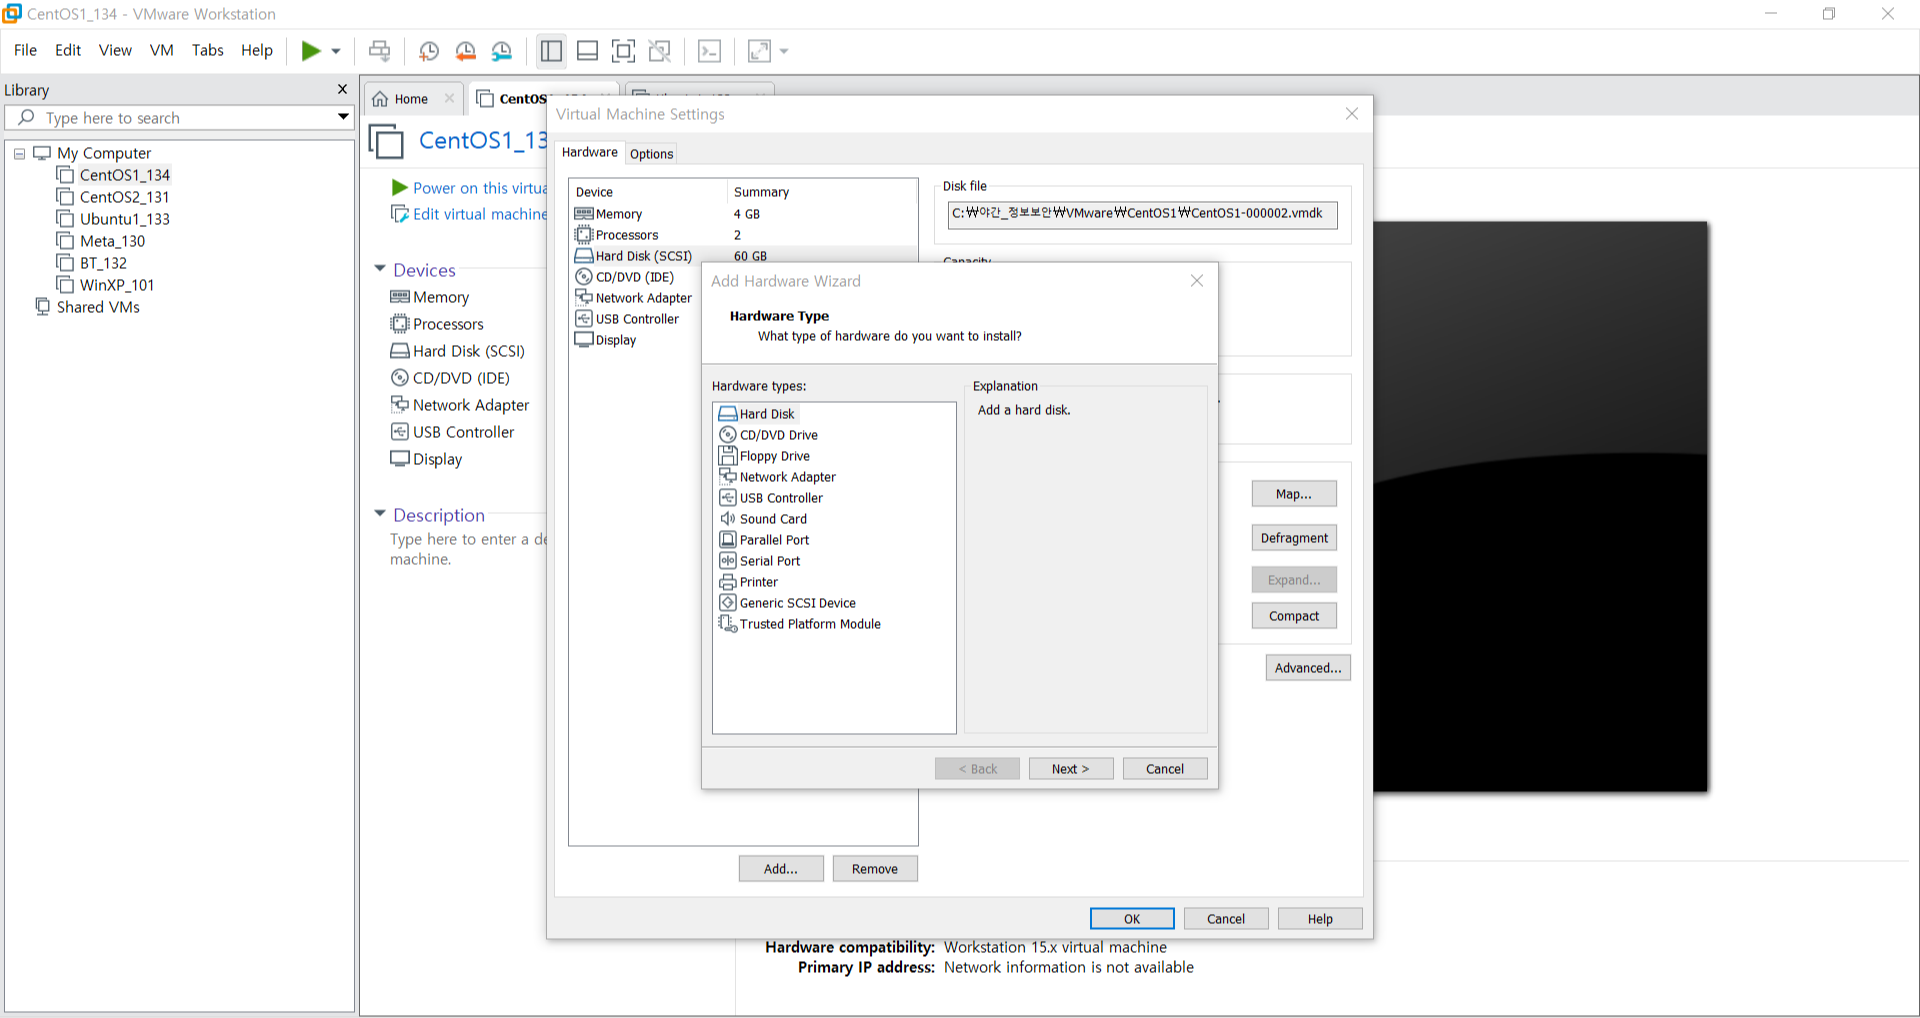Click the stretch guest toolbar icon
Image resolution: width=1920 pixels, height=1018 pixels.
(x=760, y=51)
